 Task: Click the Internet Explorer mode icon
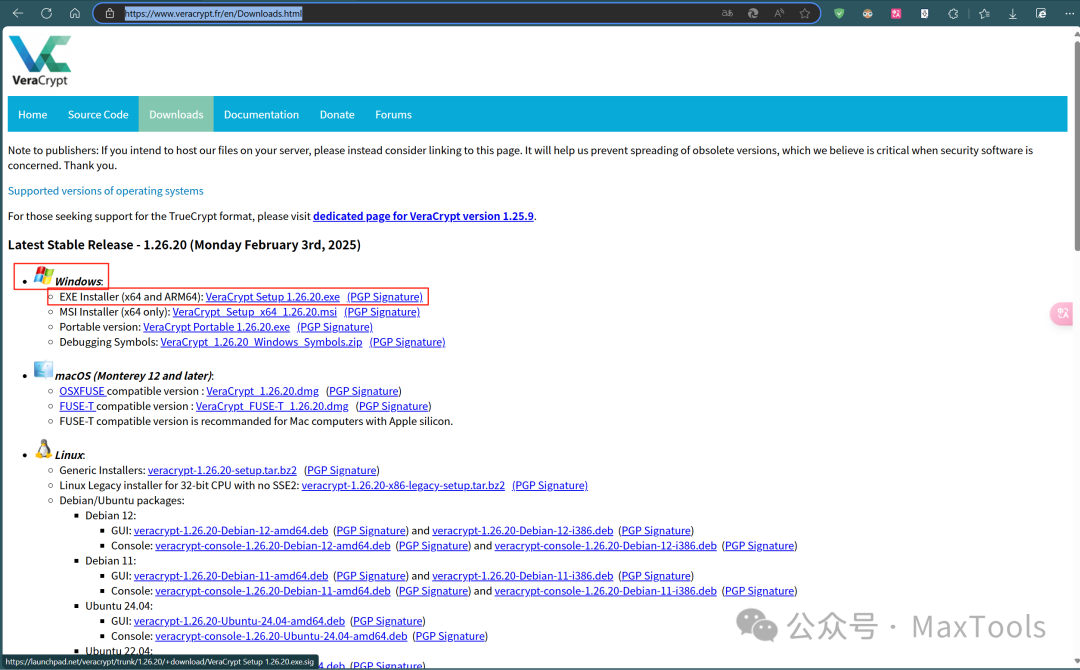tap(1041, 13)
